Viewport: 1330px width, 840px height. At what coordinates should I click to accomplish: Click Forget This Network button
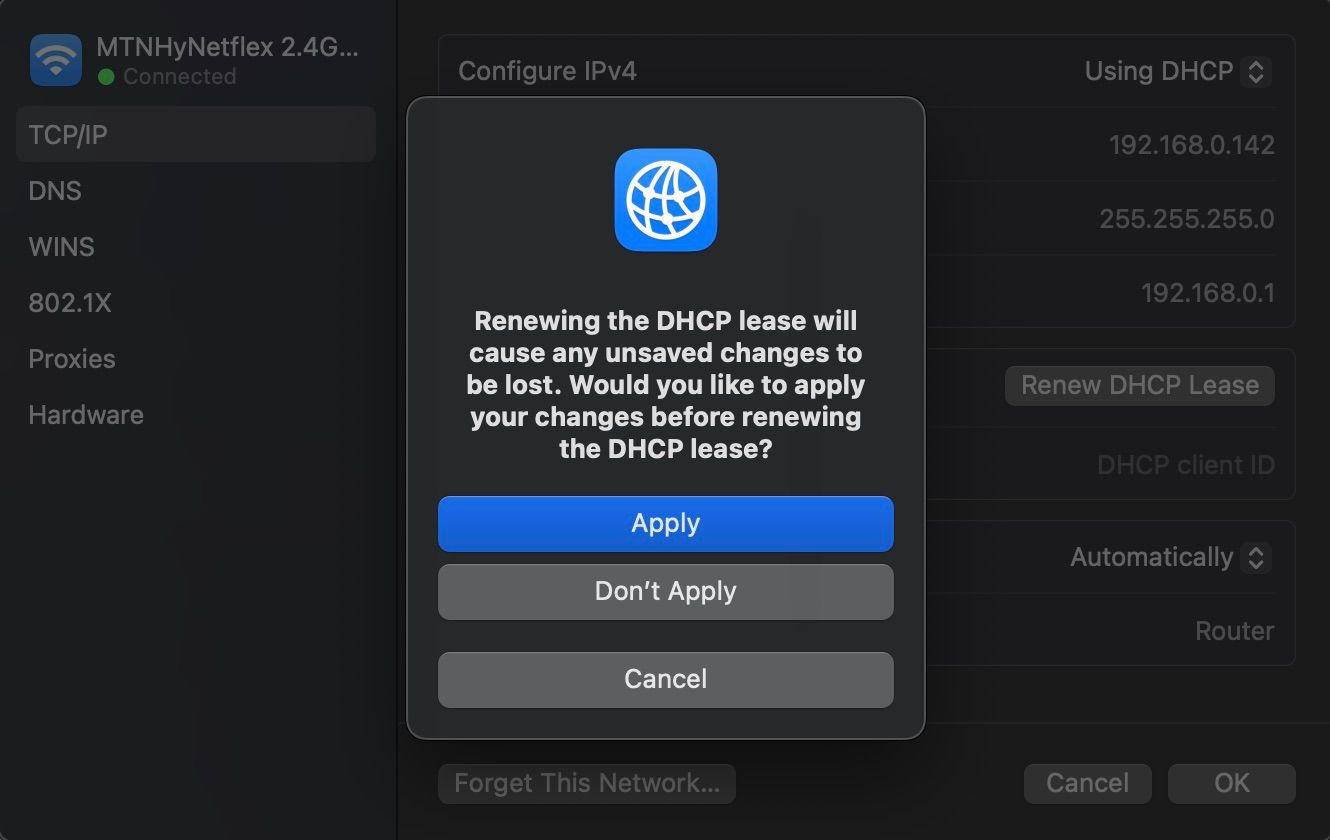(586, 783)
